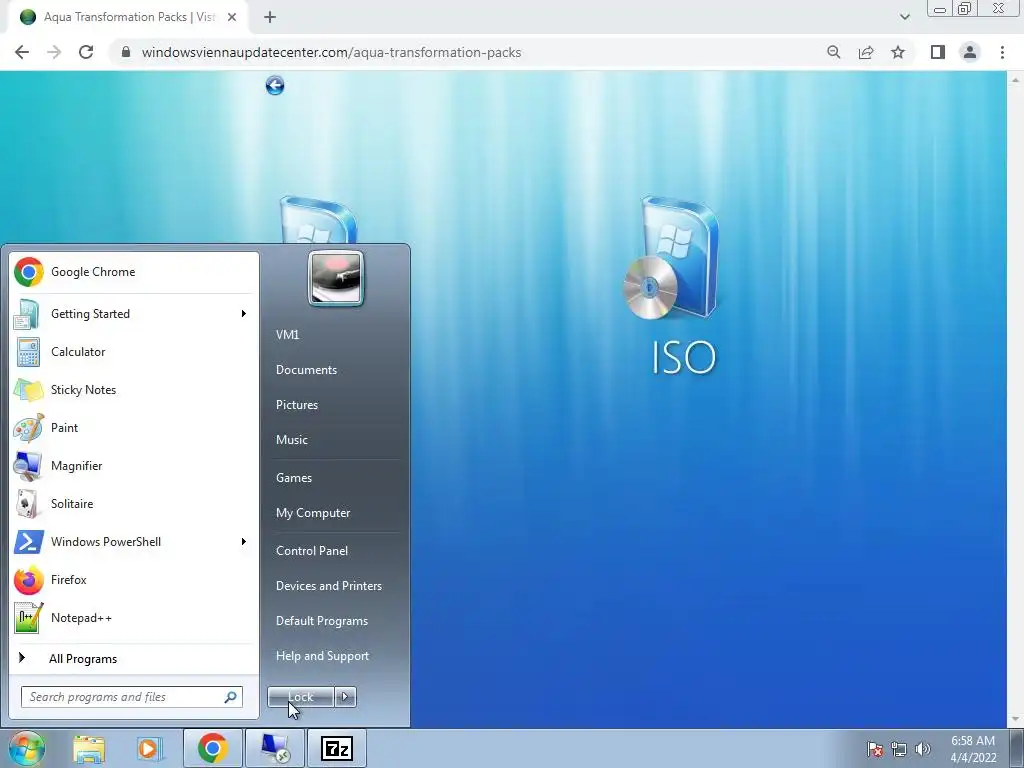Click the Lock button
This screenshot has height=768, width=1024.
pyautogui.click(x=300, y=697)
